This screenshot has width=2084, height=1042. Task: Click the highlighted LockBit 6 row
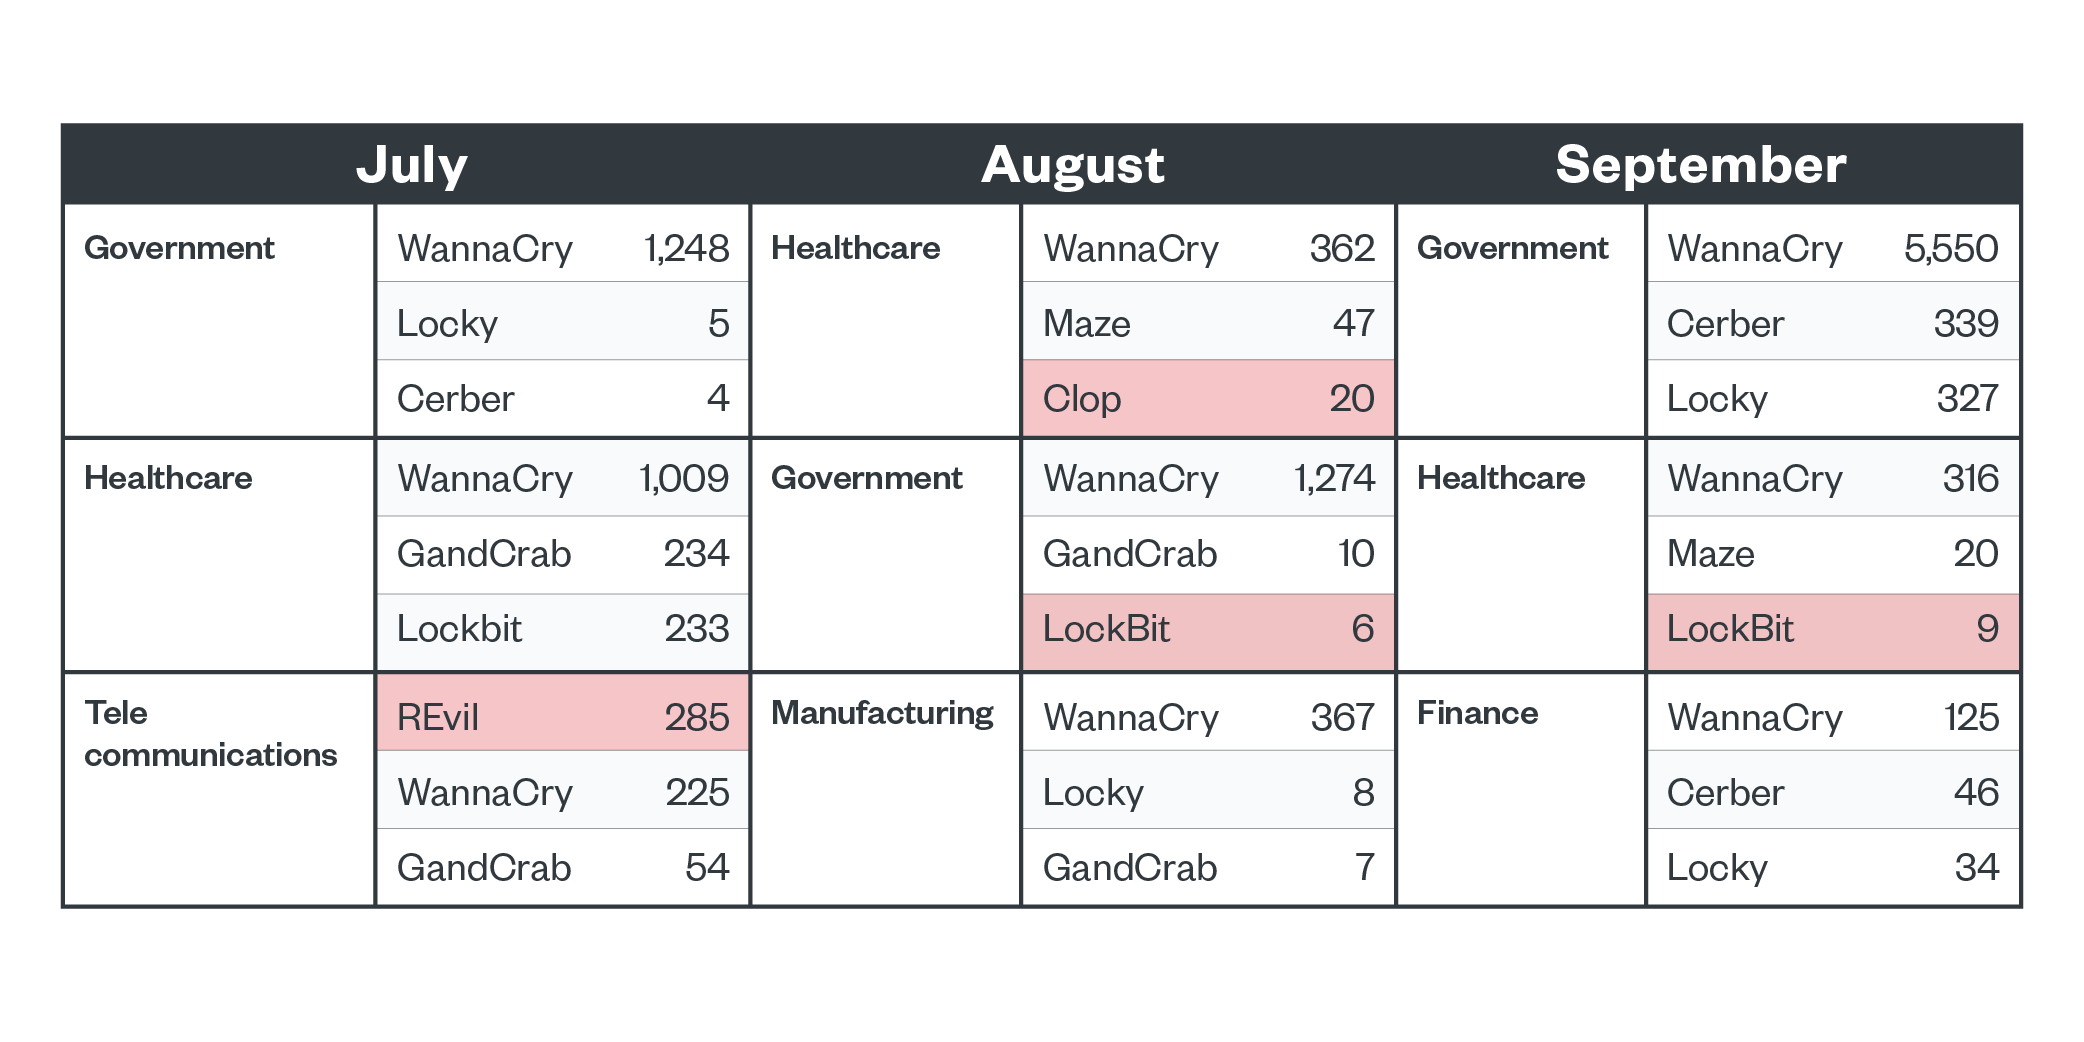point(1208,629)
